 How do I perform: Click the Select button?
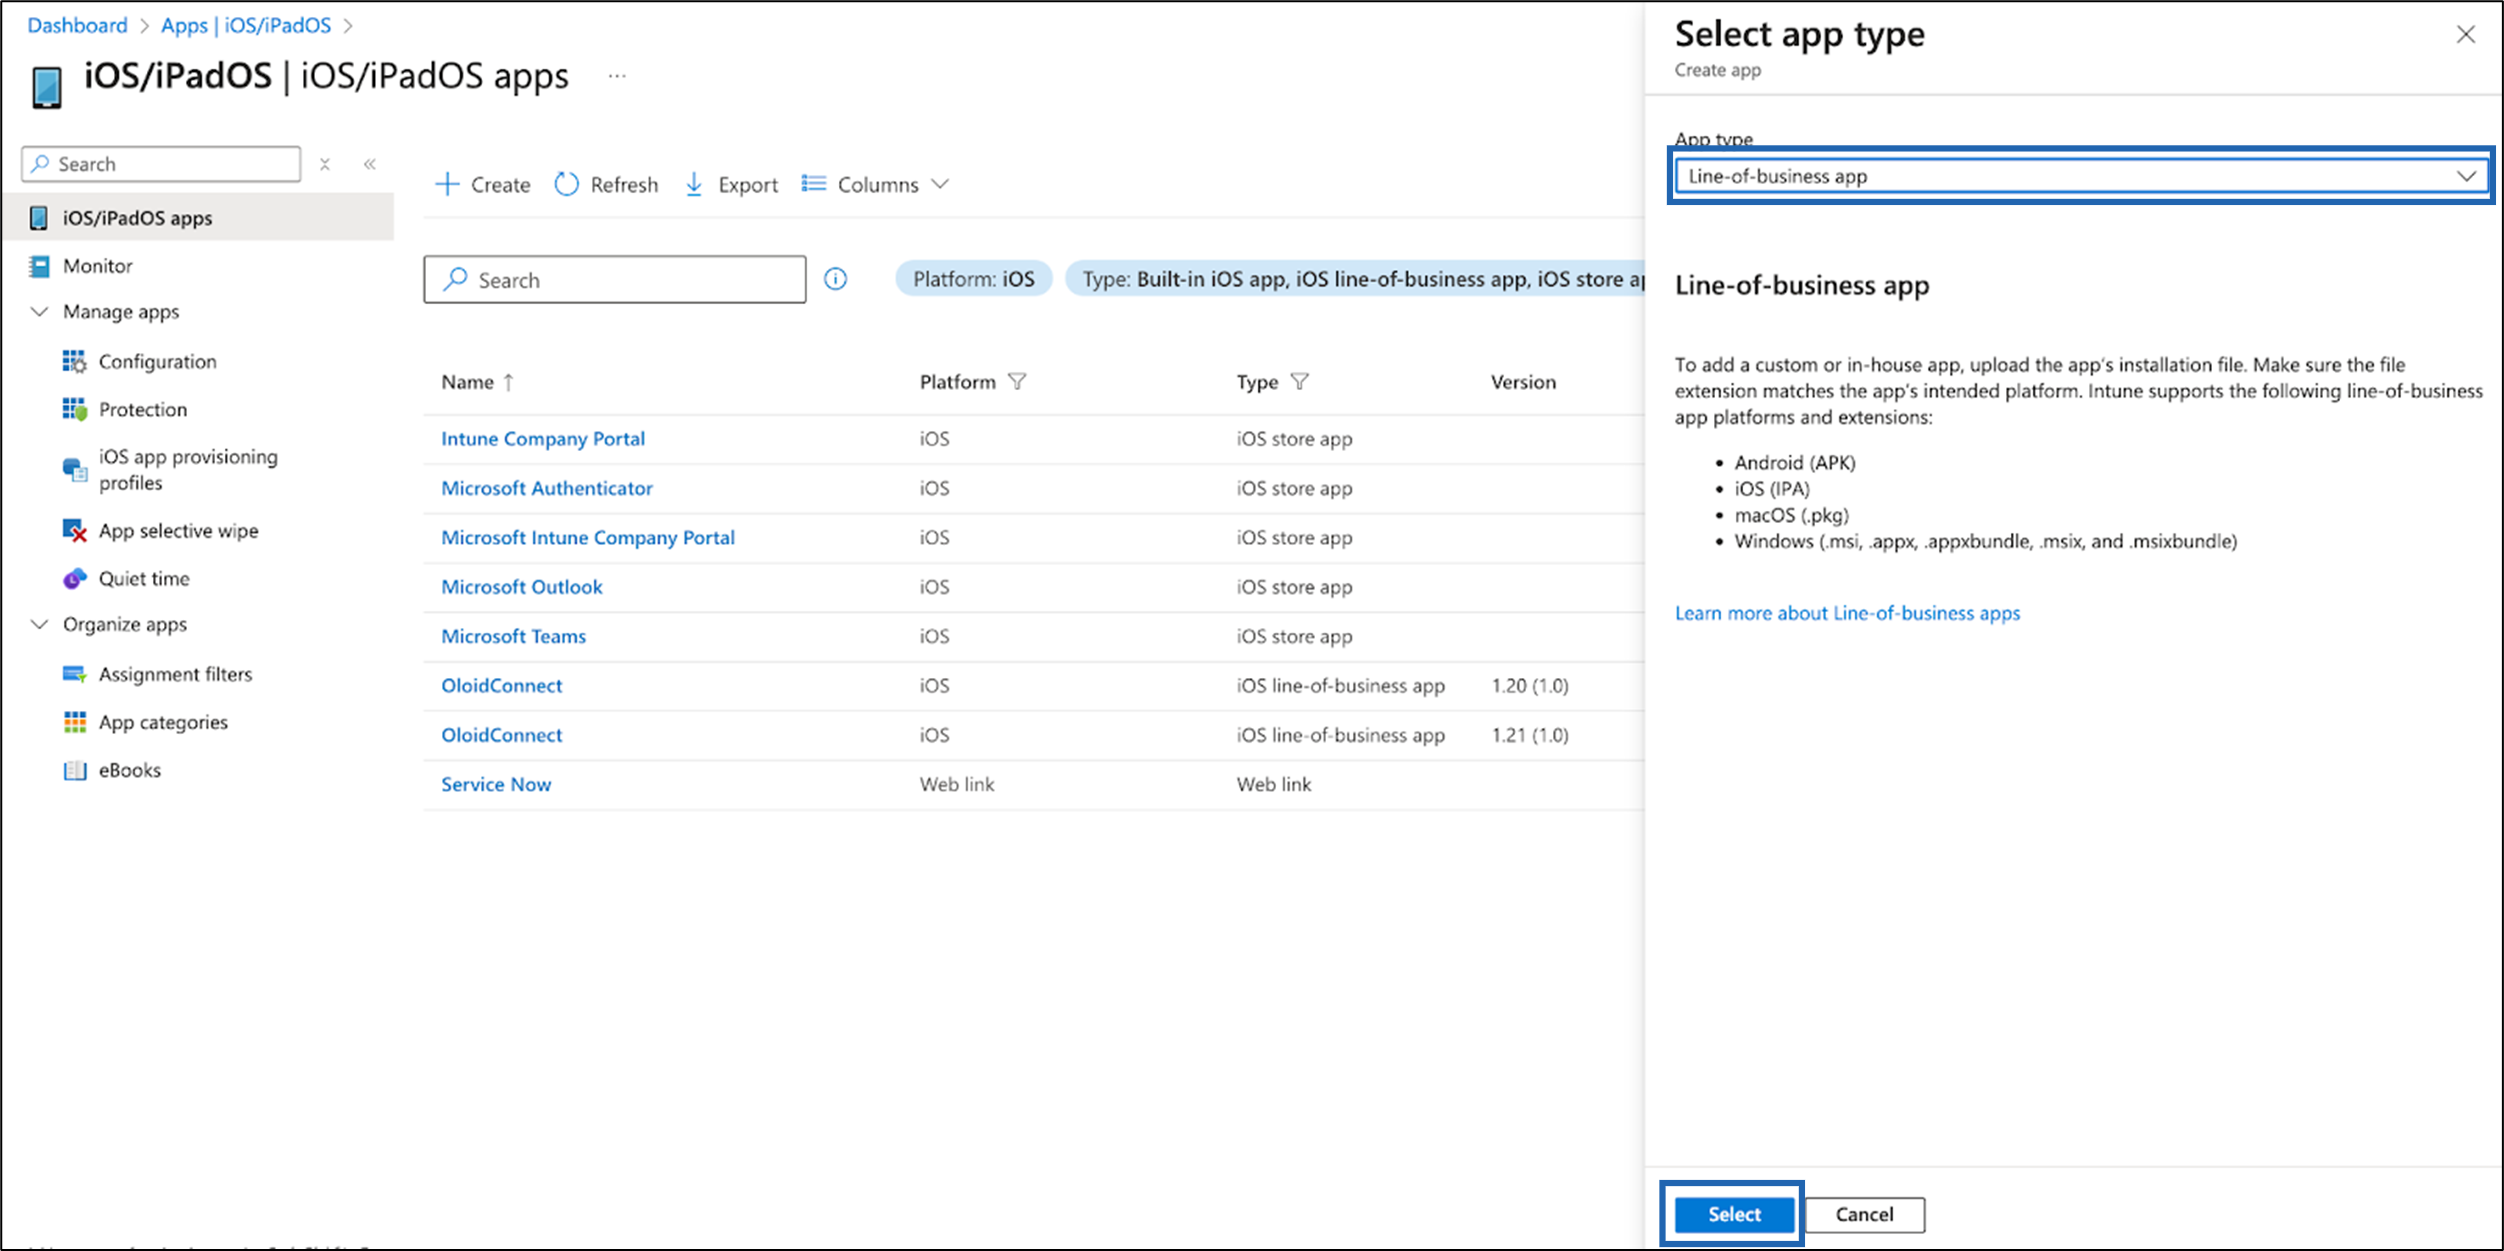1734,1214
